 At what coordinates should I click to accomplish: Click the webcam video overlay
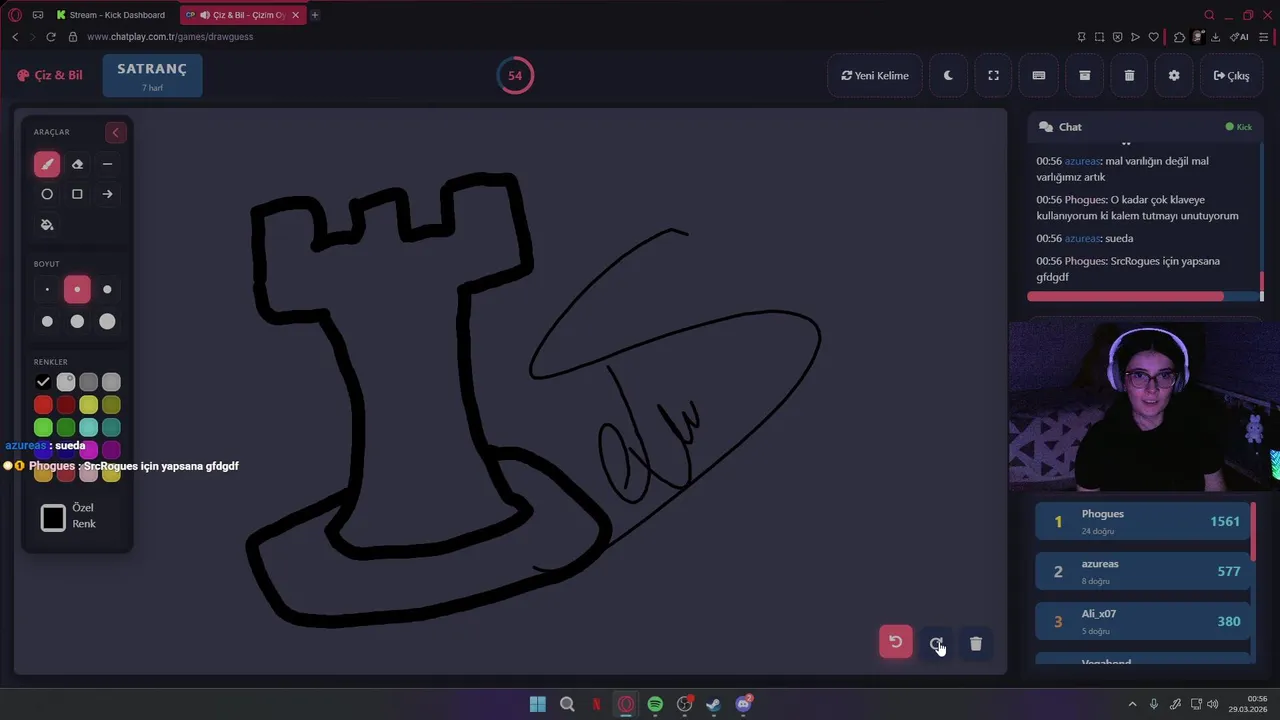(1144, 407)
